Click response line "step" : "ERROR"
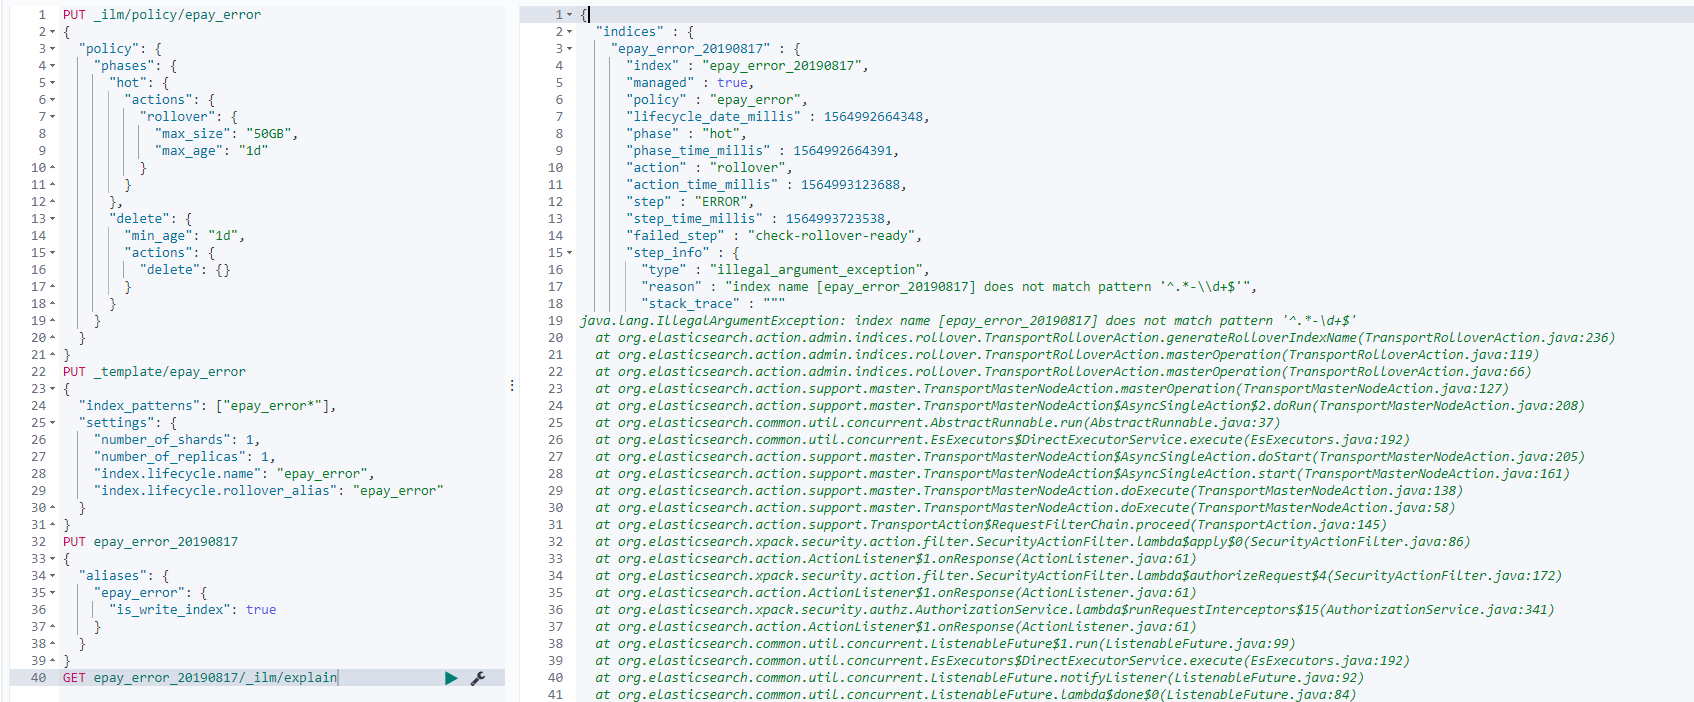This screenshot has height=702, width=1694. click(690, 202)
